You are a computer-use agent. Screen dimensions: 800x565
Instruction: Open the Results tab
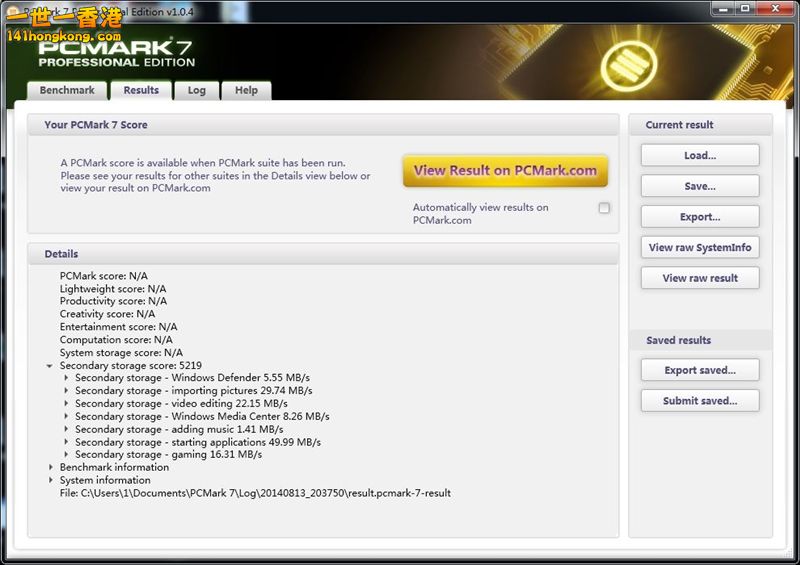click(x=141, y=90)
